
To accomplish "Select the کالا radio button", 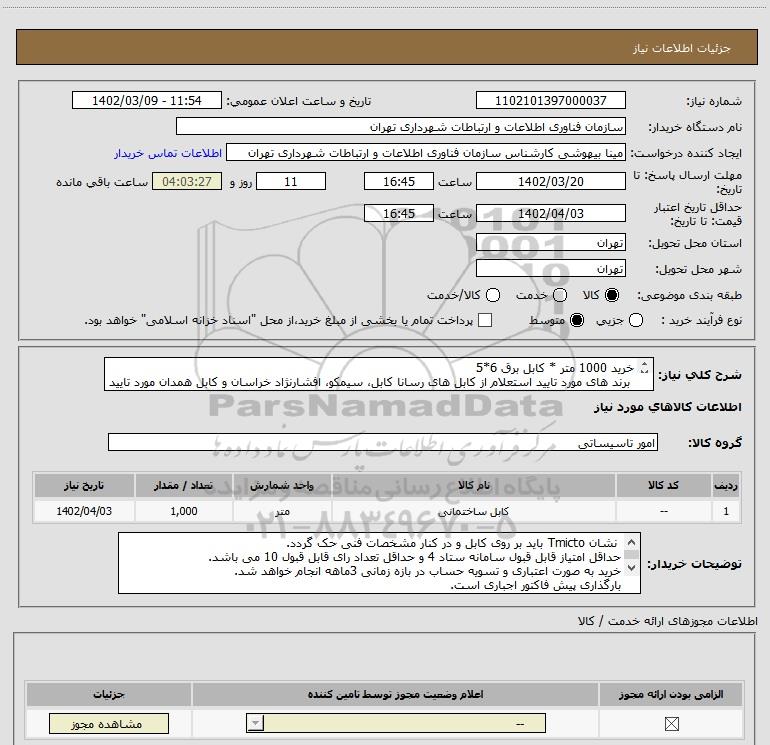I will coord(612,295).
